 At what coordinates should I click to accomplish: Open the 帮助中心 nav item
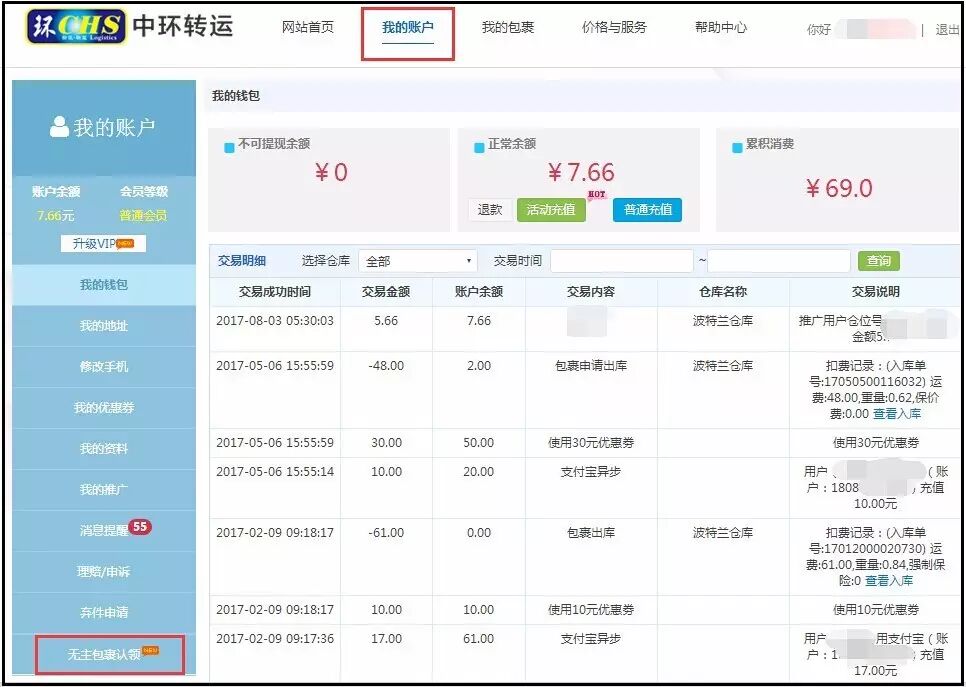[721, 28]
